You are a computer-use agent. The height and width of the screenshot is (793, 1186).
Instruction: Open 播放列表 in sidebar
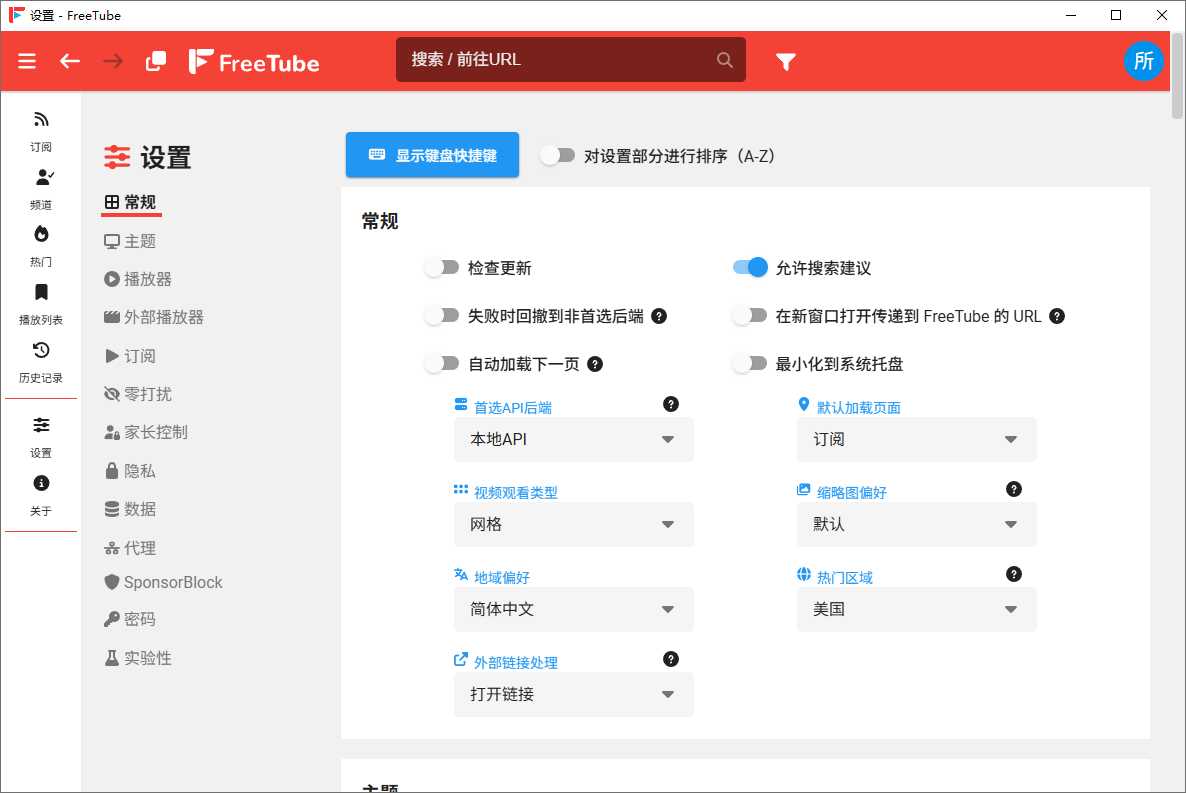(41, 303)
